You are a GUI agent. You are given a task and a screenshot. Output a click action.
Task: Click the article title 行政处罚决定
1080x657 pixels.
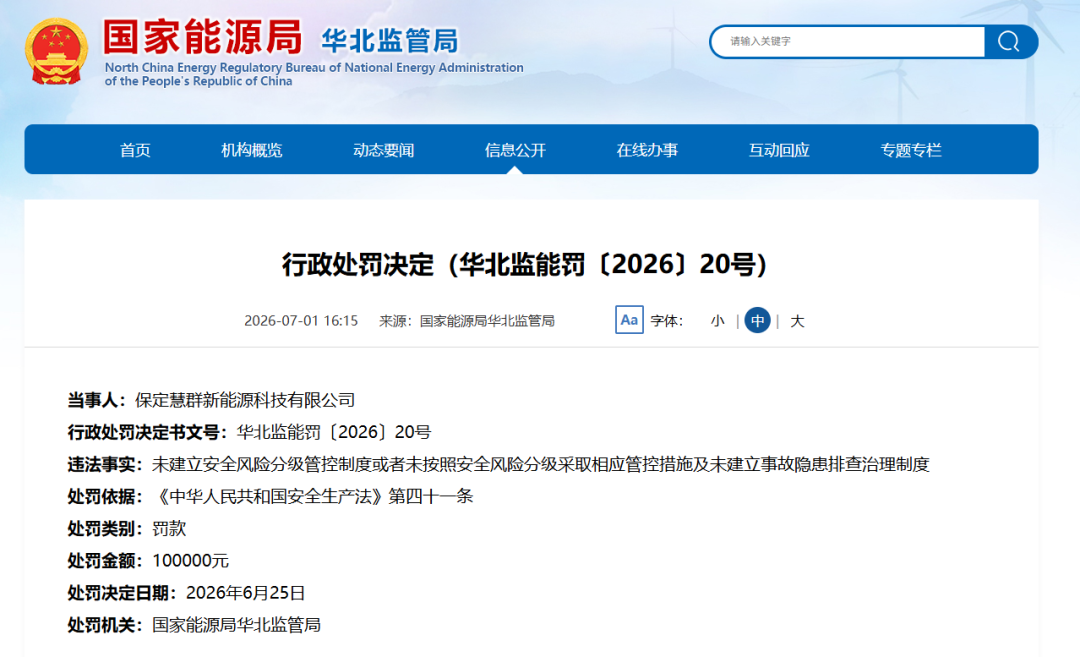[x=525, y=264]
